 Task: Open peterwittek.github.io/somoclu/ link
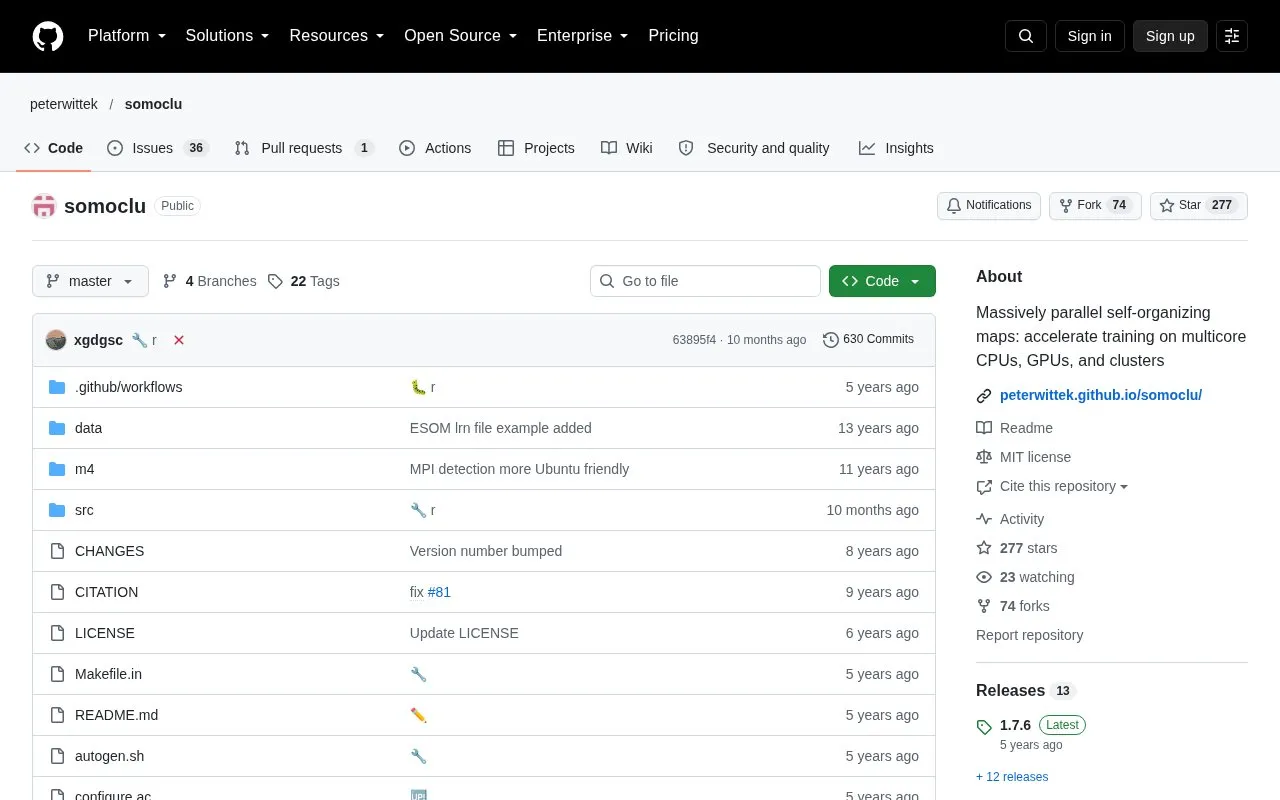[x=1101, y=395]
